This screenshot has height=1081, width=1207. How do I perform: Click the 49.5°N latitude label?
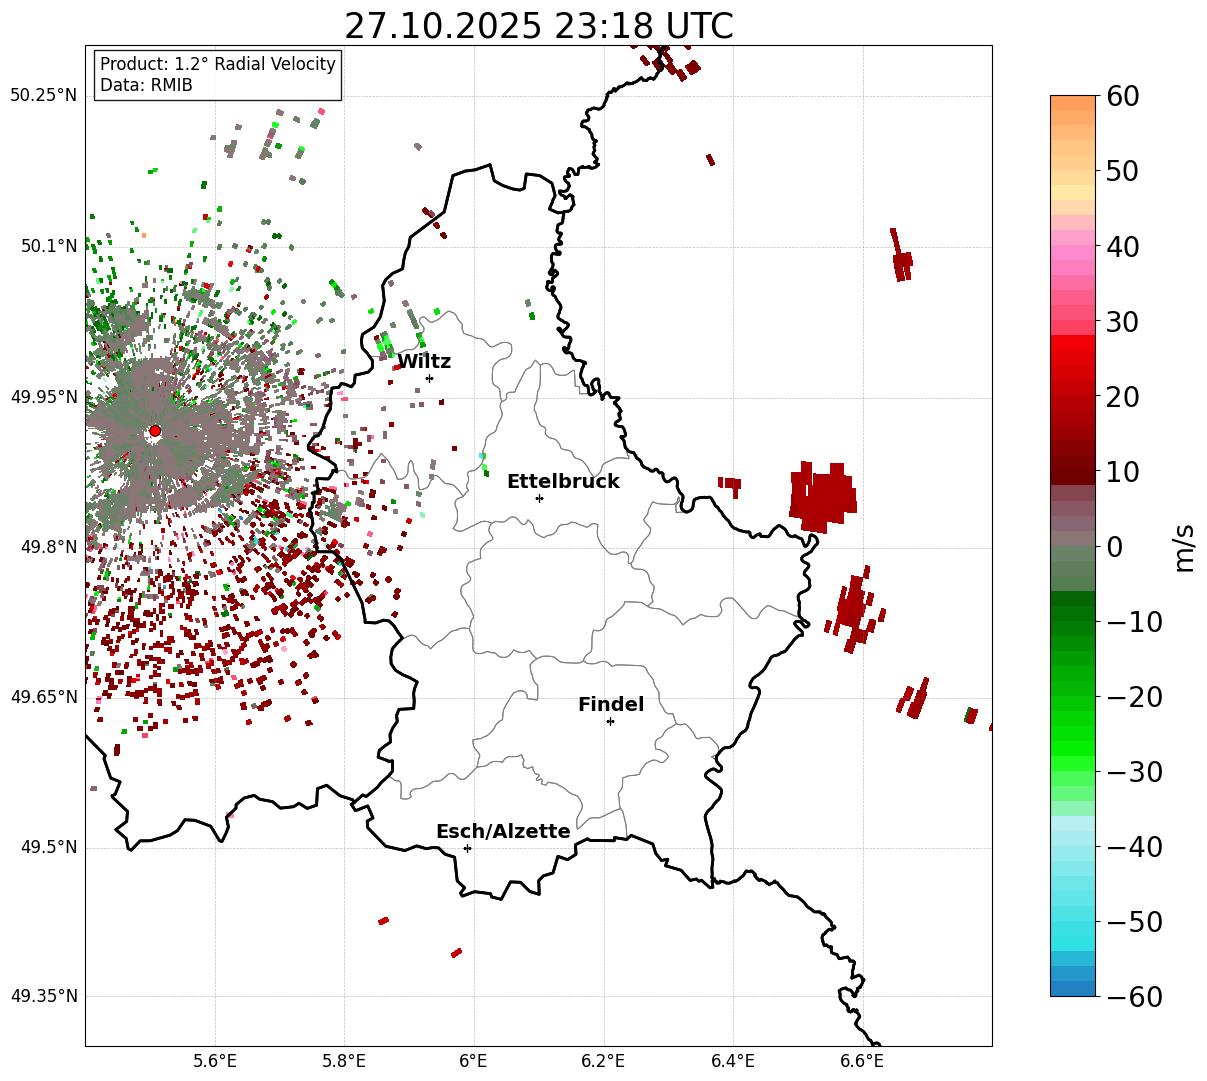(48, 847)
